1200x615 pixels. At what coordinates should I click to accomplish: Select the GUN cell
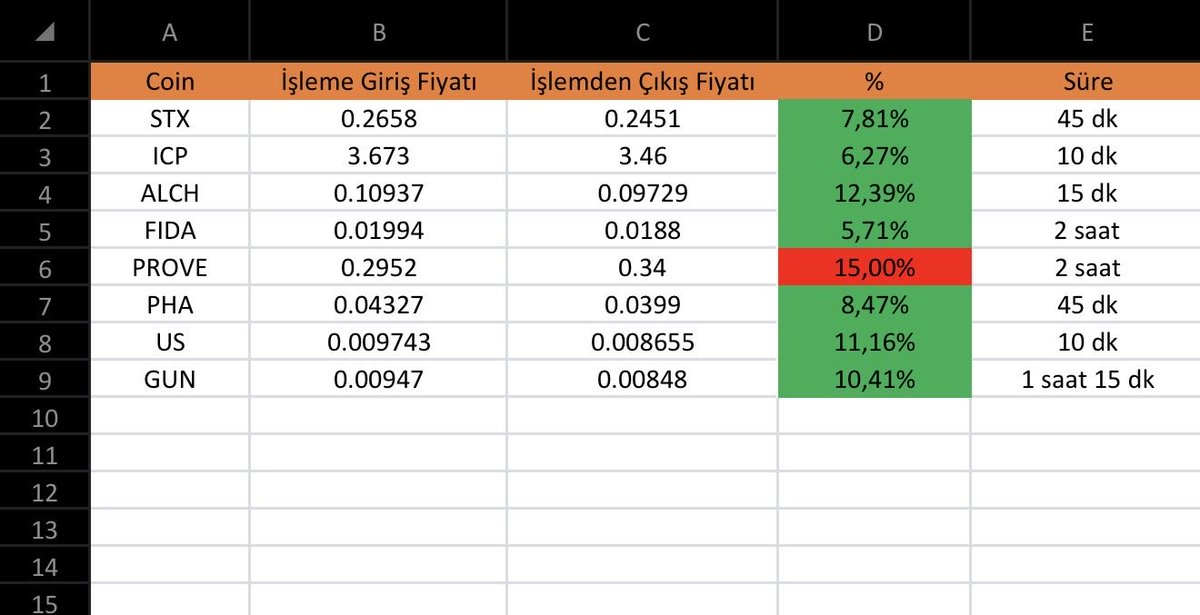point(170,379)
